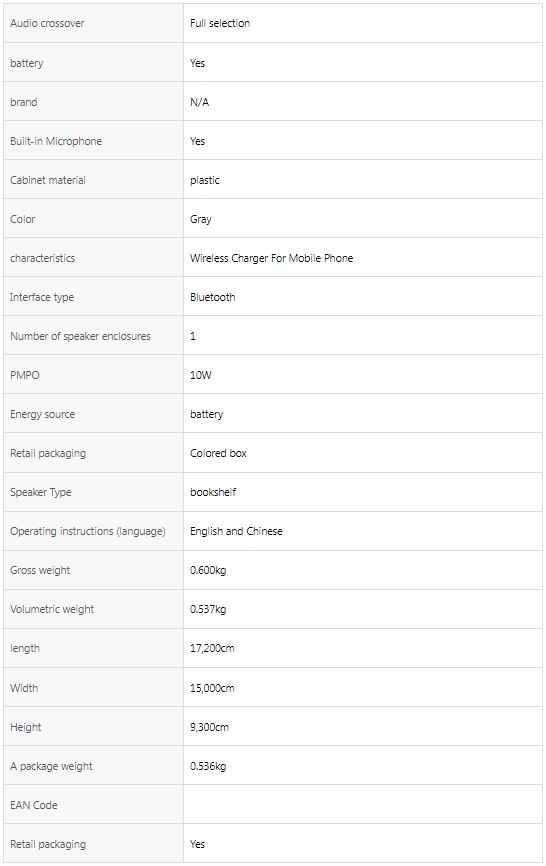Click the Speaker Type value bookshelf
This screenshot has width=546, height=866.
click(x=213, y=492)
